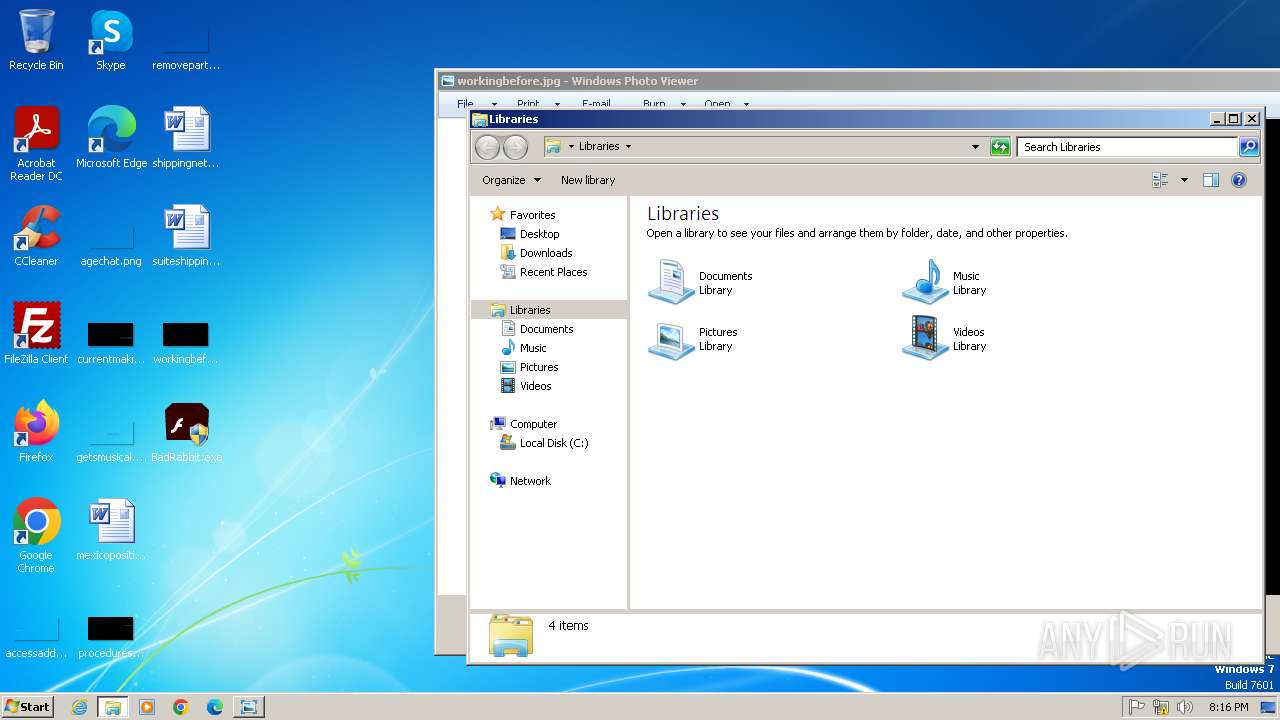Select the workingbef image file on desktop
The width and height of the screenshot is (1280, 720).
(186, 342)
